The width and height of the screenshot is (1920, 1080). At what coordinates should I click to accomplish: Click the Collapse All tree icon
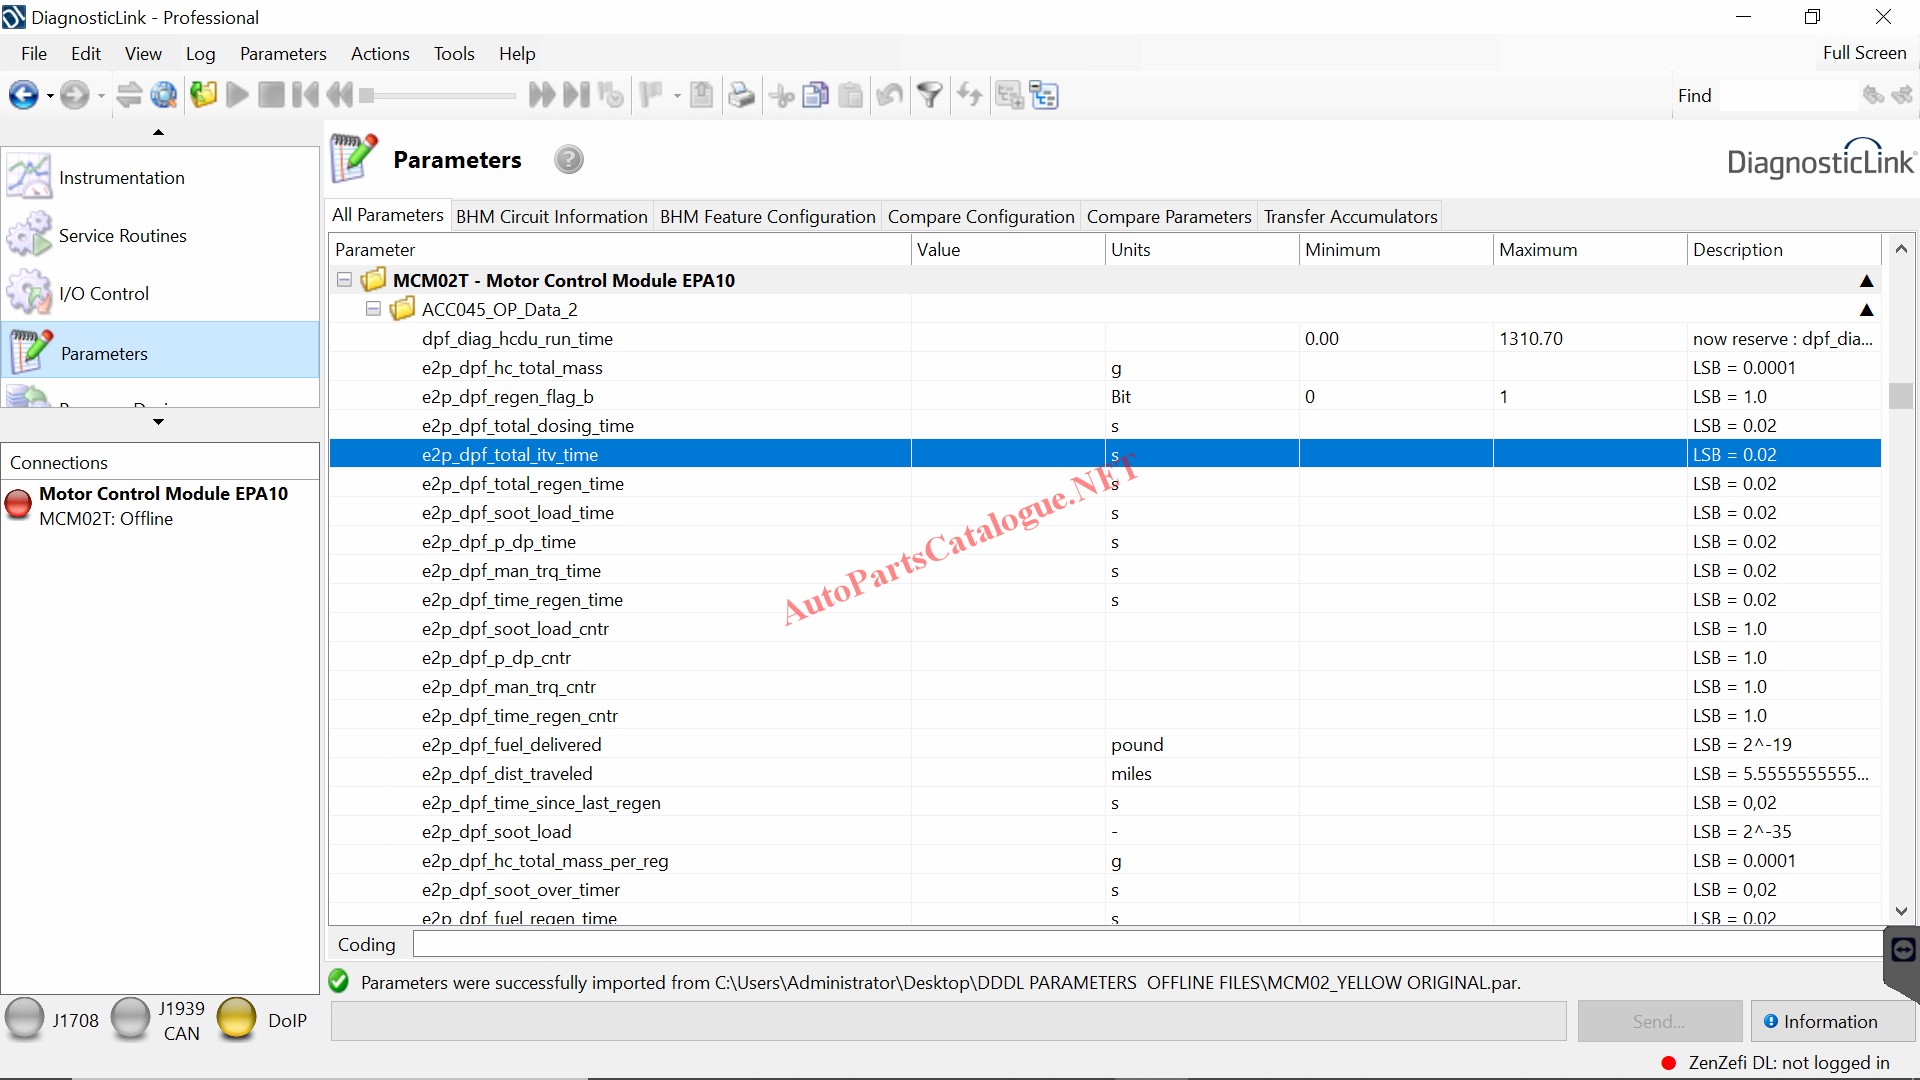pyautogui.click(x=1044, y=96)
